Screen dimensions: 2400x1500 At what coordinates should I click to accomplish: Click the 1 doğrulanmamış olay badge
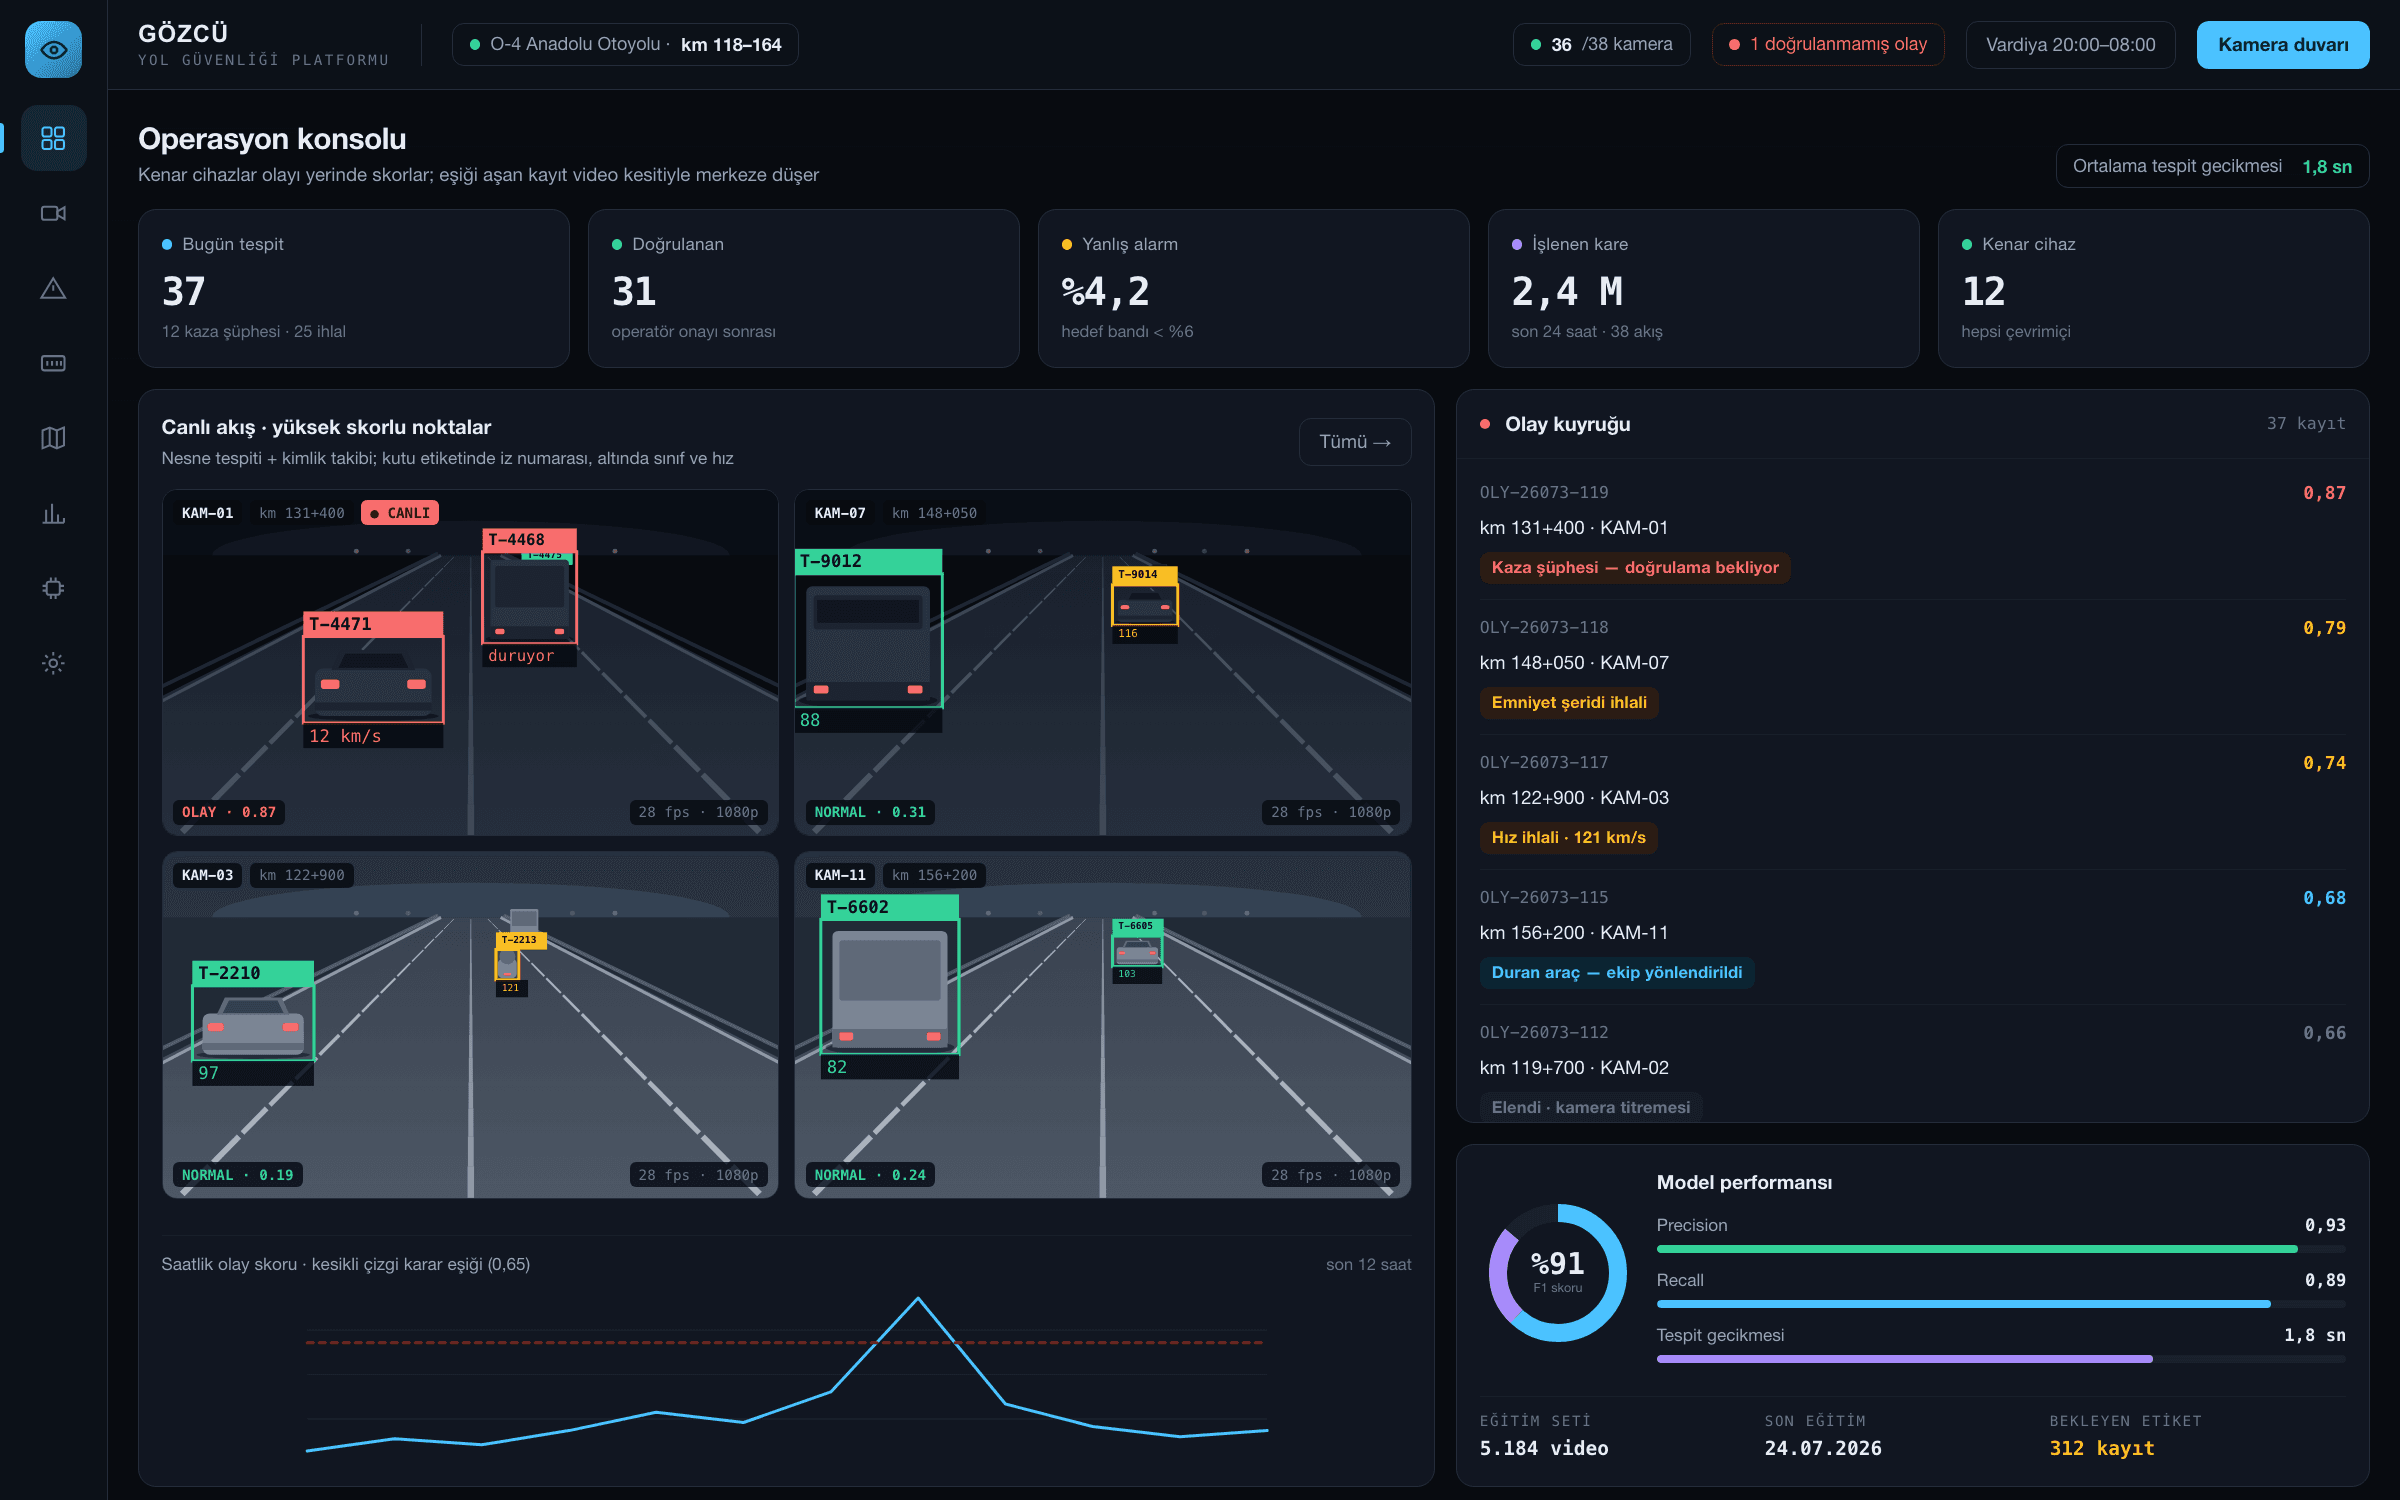(1828, 45)
